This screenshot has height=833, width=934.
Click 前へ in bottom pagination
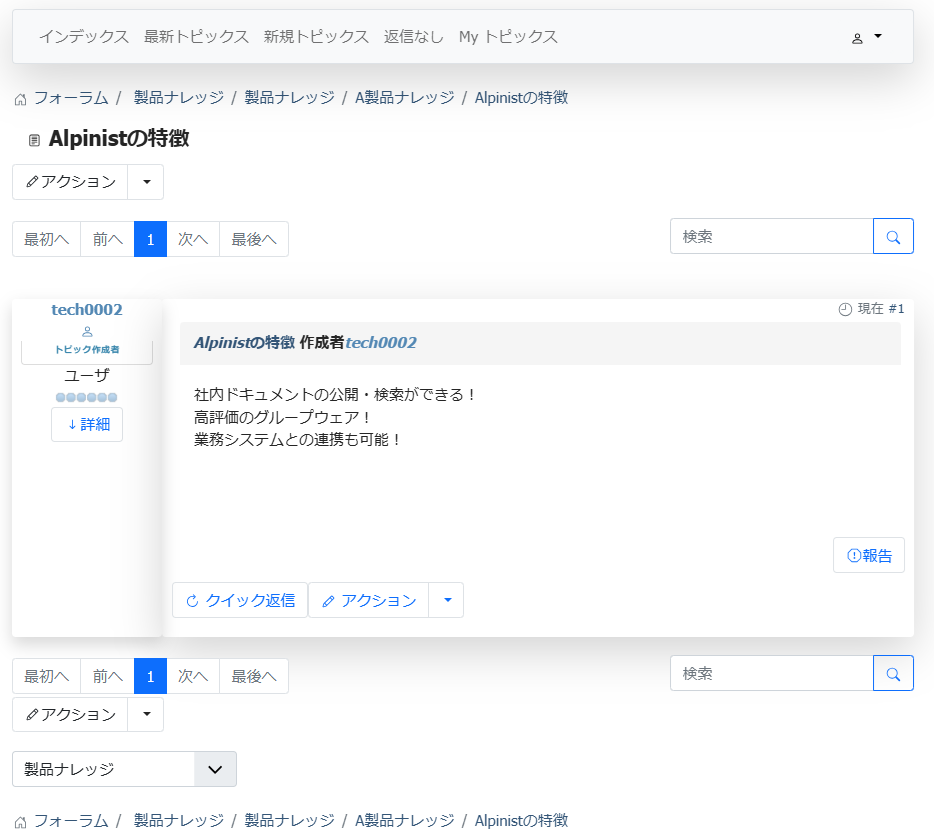tap(107, 676)
